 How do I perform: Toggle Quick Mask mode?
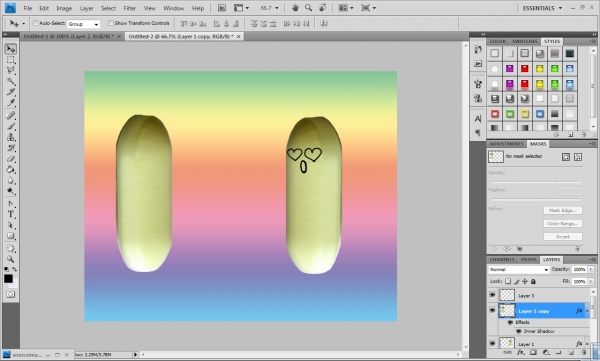(11, 294)
